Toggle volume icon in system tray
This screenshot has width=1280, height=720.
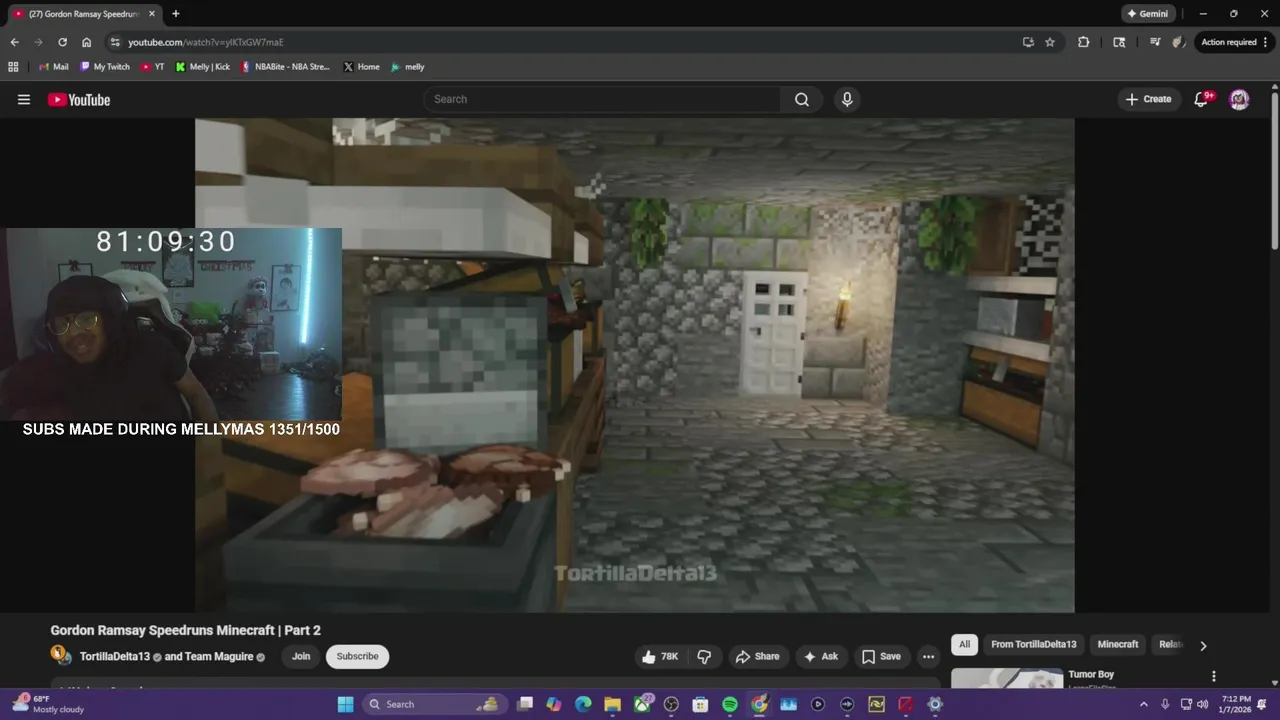pos(1205,704)
